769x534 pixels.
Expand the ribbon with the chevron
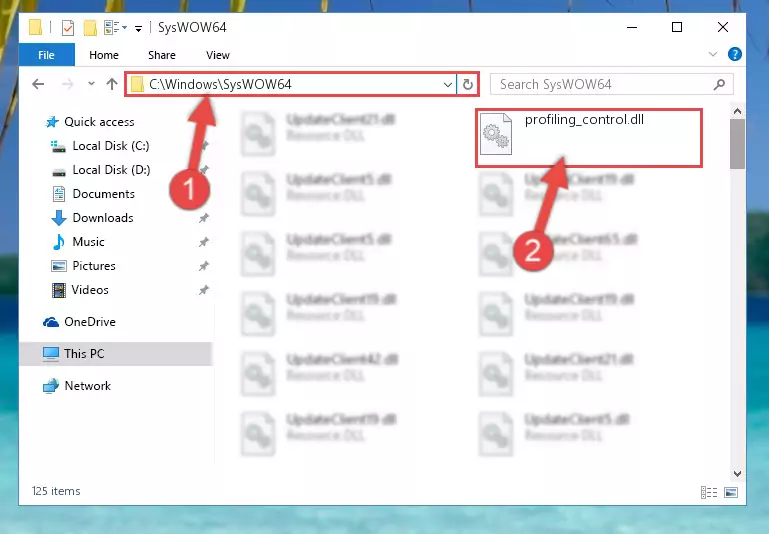713,54
